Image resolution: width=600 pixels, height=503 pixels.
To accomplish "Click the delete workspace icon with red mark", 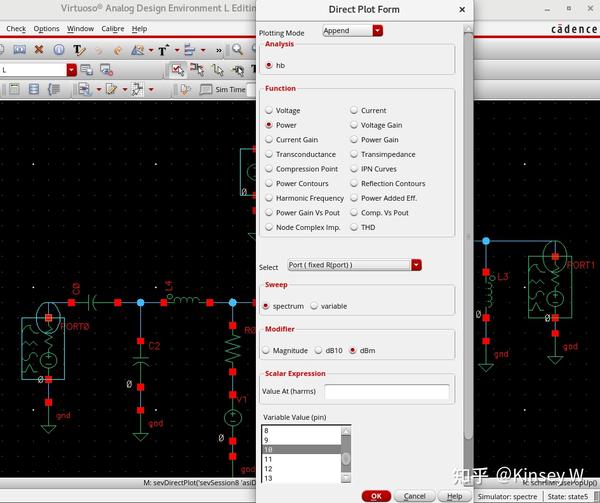I will pos(106,70).
